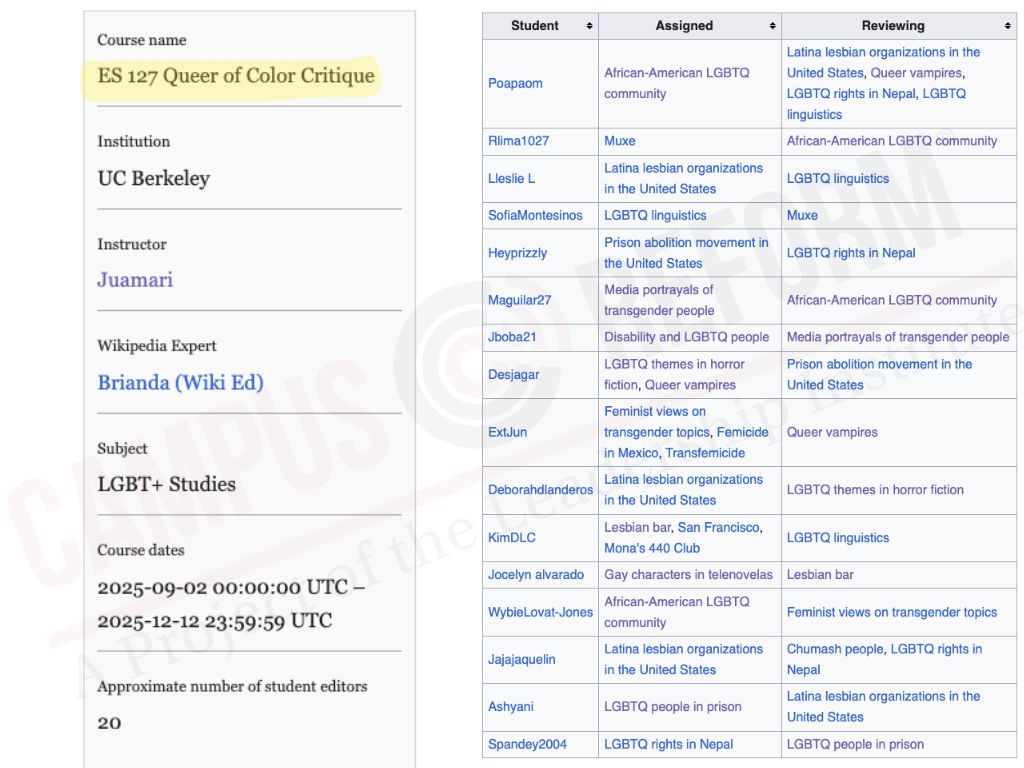The image size is (1024, 768).
Task: Open student Desjagar's user page
Action: point(513,374)
